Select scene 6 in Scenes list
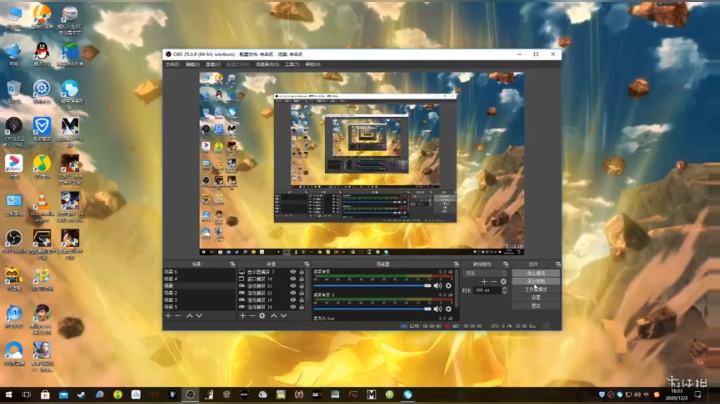720x404 pixels. [x=199, y=272]
